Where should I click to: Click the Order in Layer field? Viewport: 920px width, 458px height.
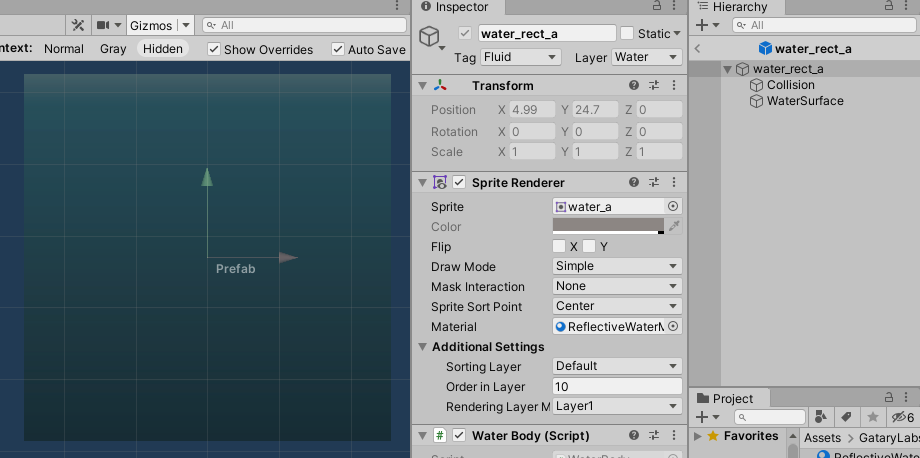[617, 387]
